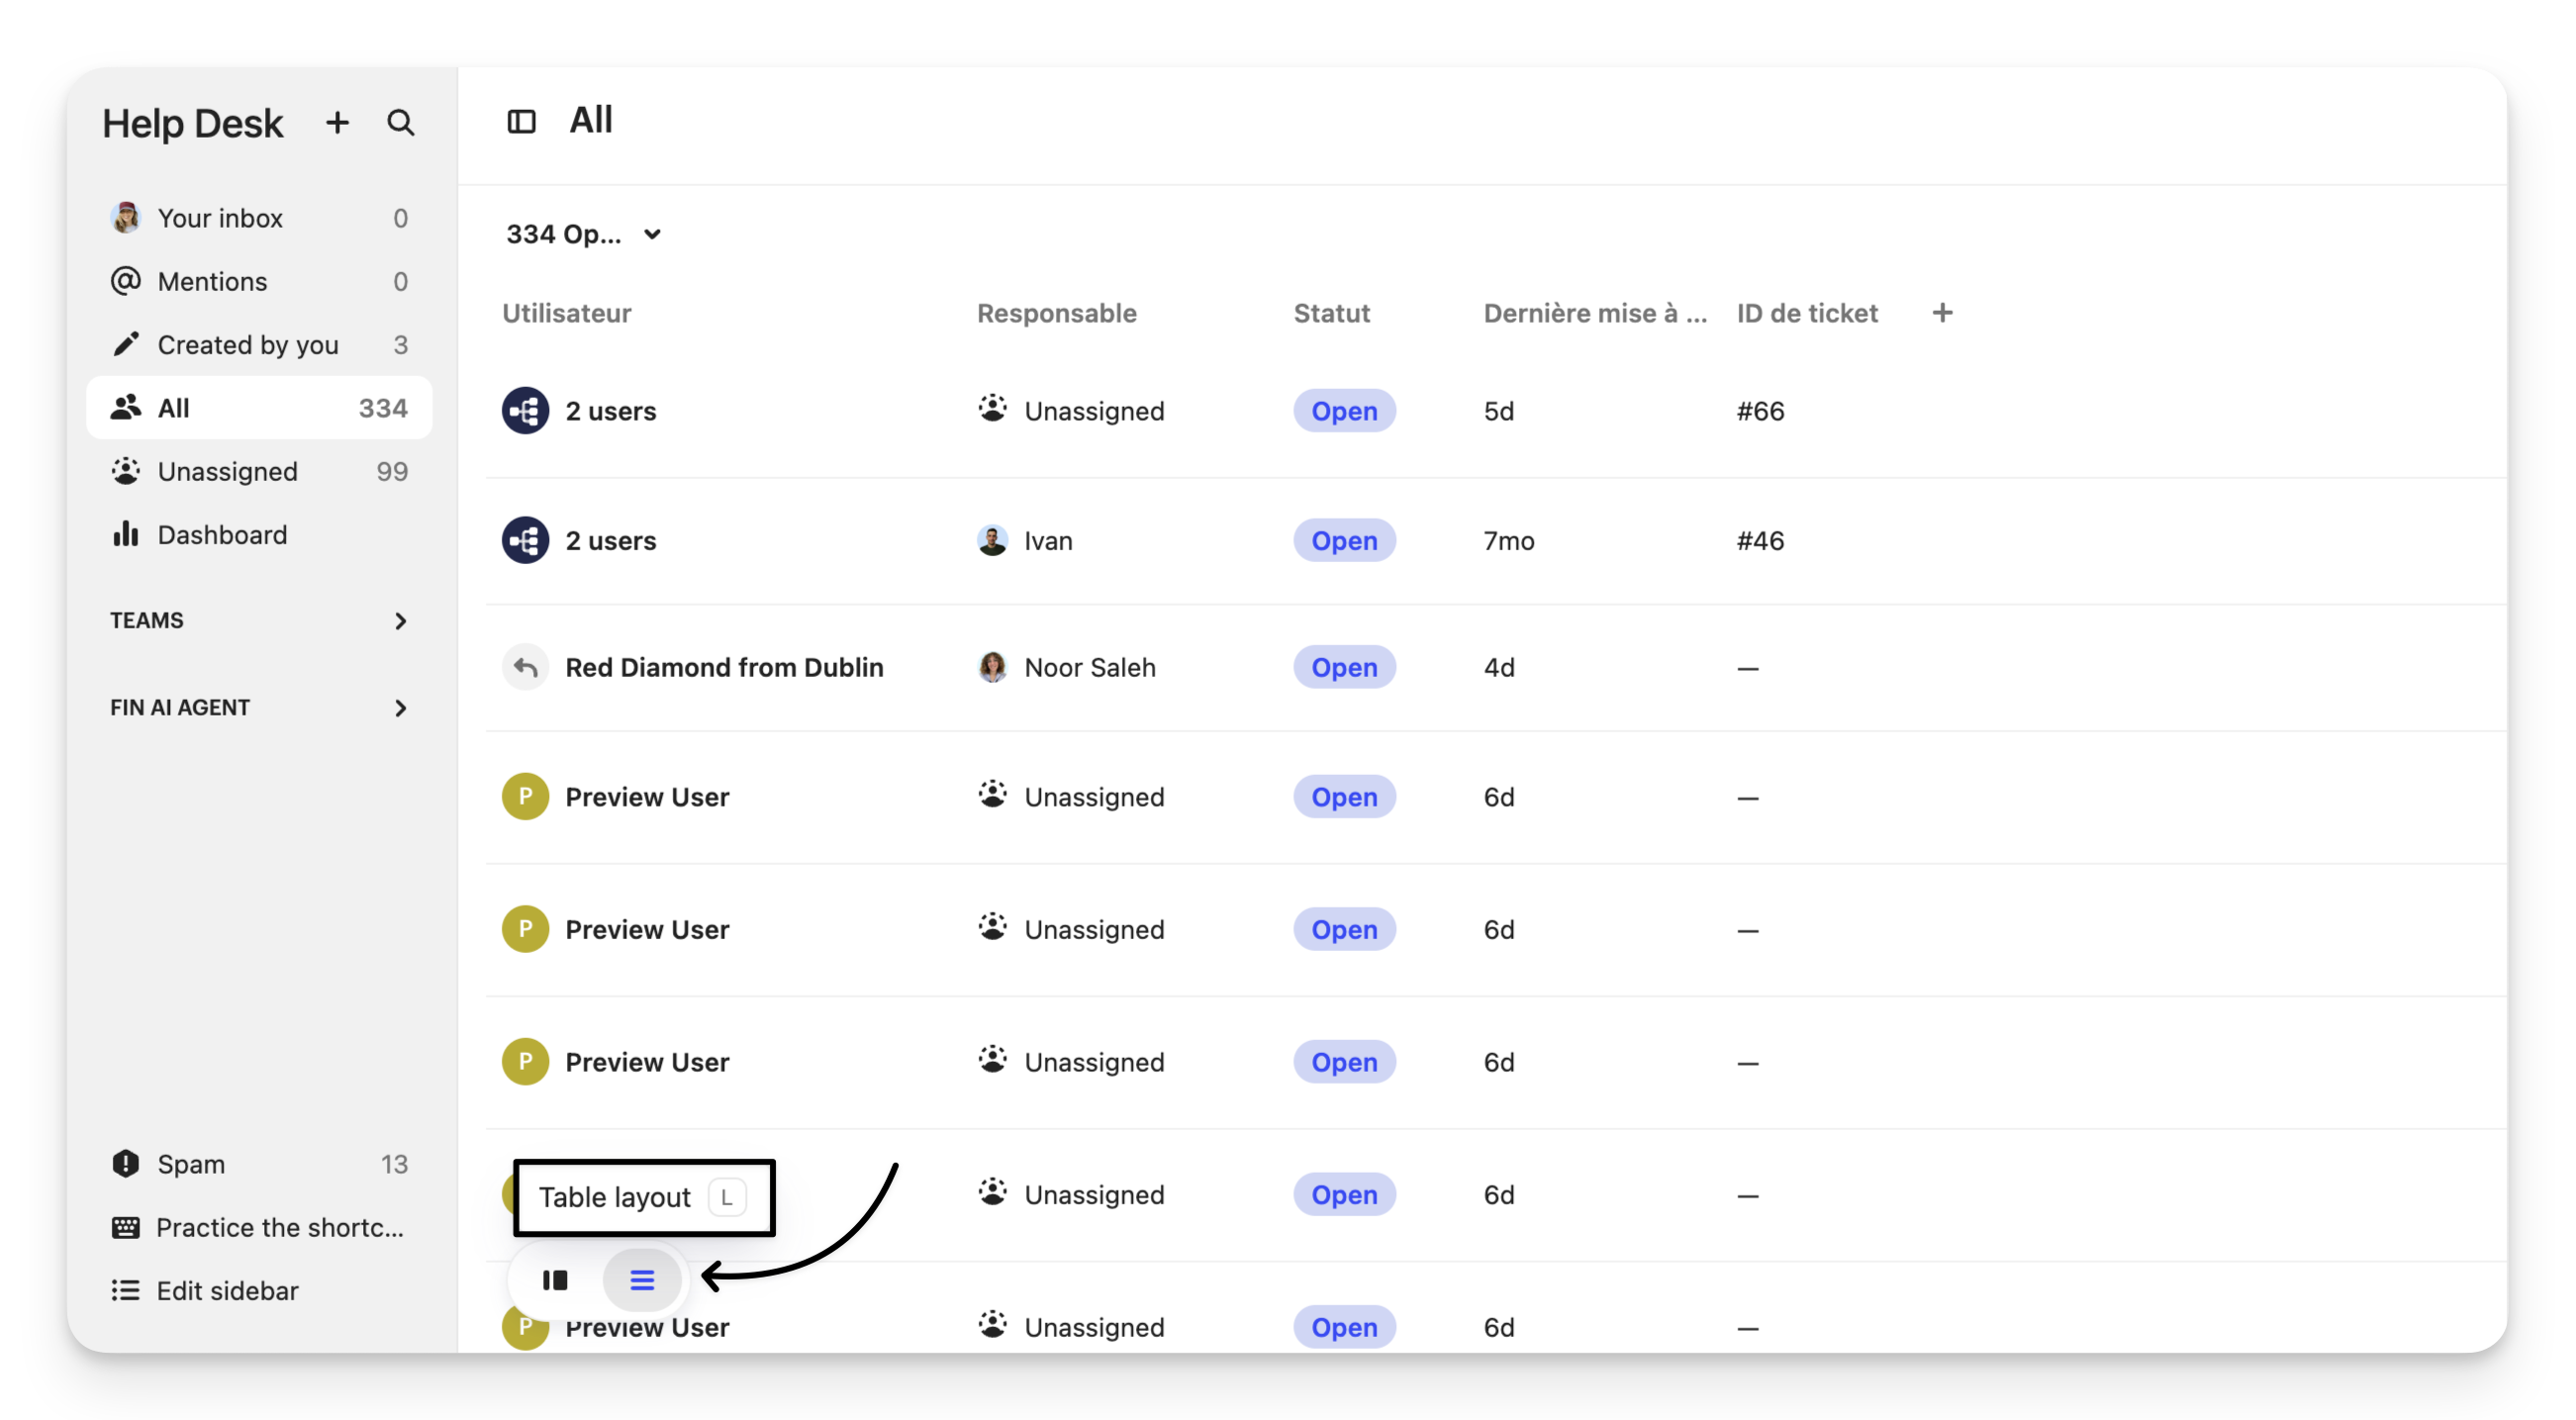Add a new column with plus icon
Viewport: 2576px width, 1420px height.
point(1942,313)
